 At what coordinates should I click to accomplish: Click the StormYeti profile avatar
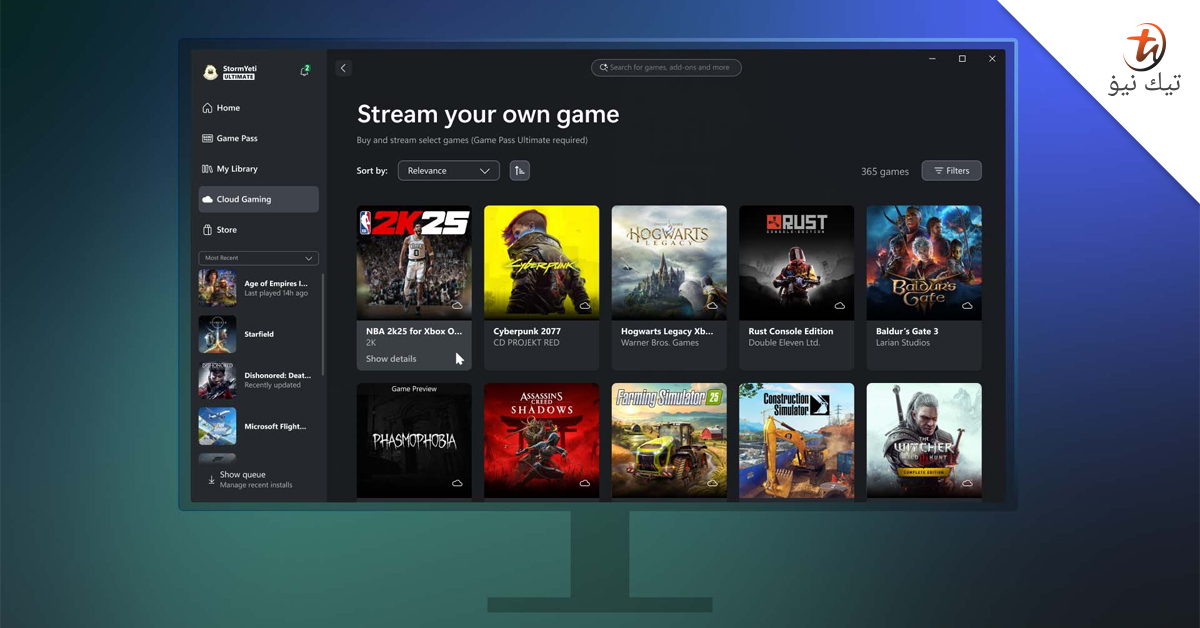click(211, 71)
